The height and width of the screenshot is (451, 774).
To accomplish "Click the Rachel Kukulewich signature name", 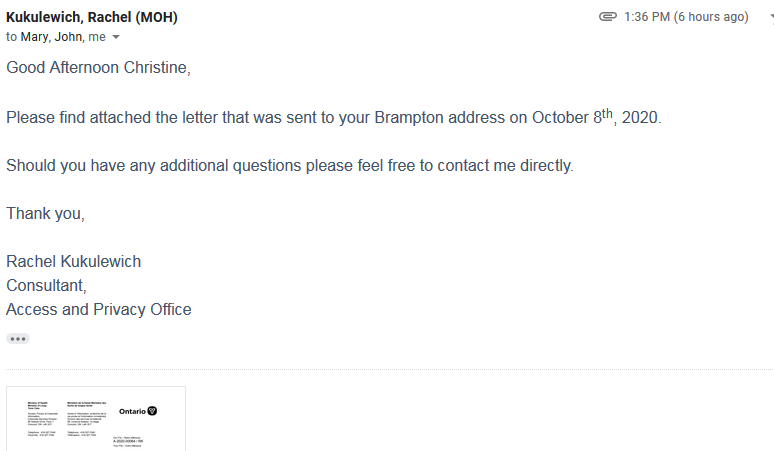I will (x=74, y=262).
